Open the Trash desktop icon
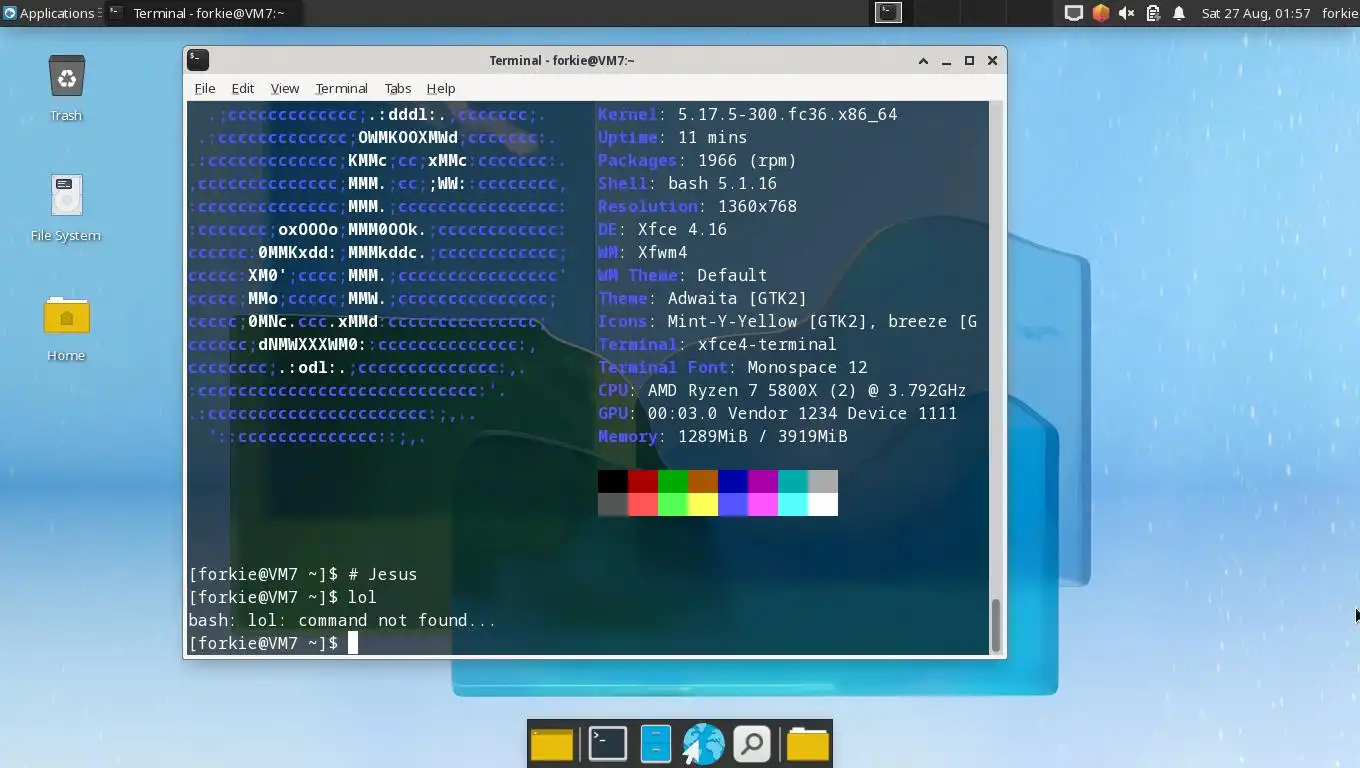This screenshot has height=768, width=1360. click(66, 78)
